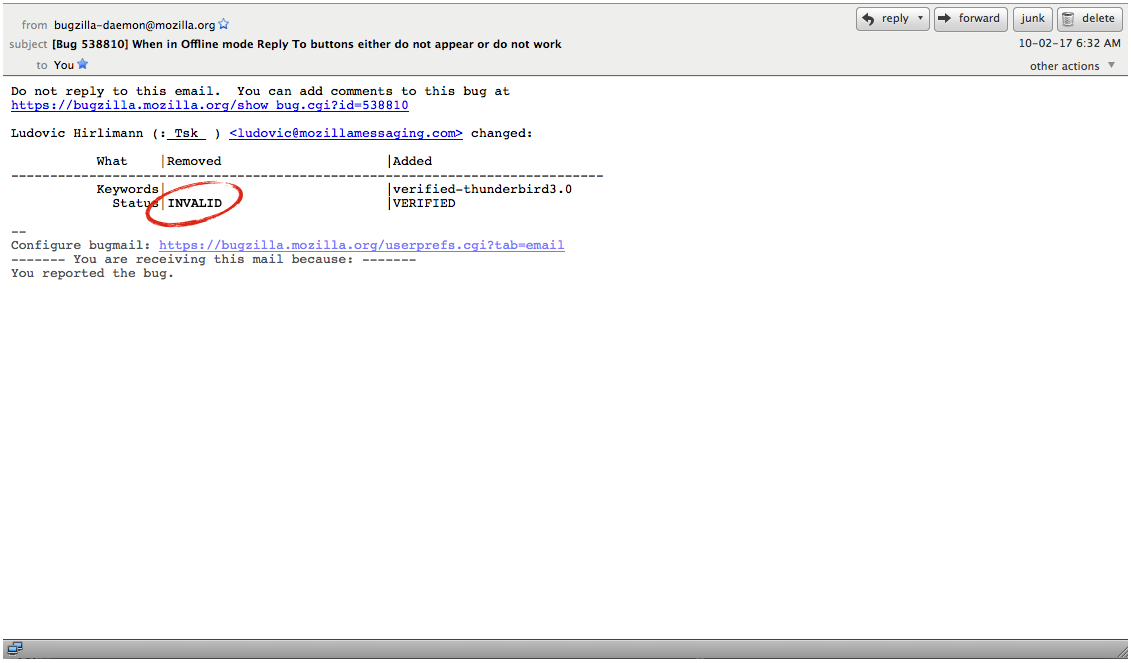This screenshot has height=663, width=1131.
Task: Click the Bug 538810 subject line
Action: [x=306, y=44]
